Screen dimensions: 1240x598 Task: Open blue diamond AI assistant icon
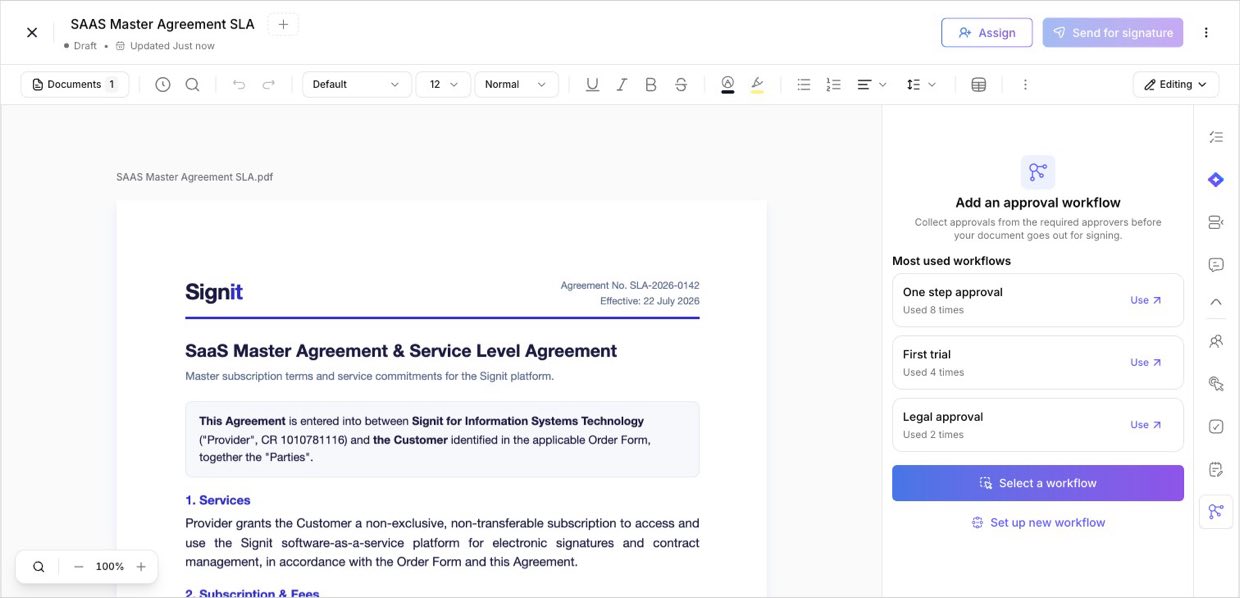[1216, 180]
